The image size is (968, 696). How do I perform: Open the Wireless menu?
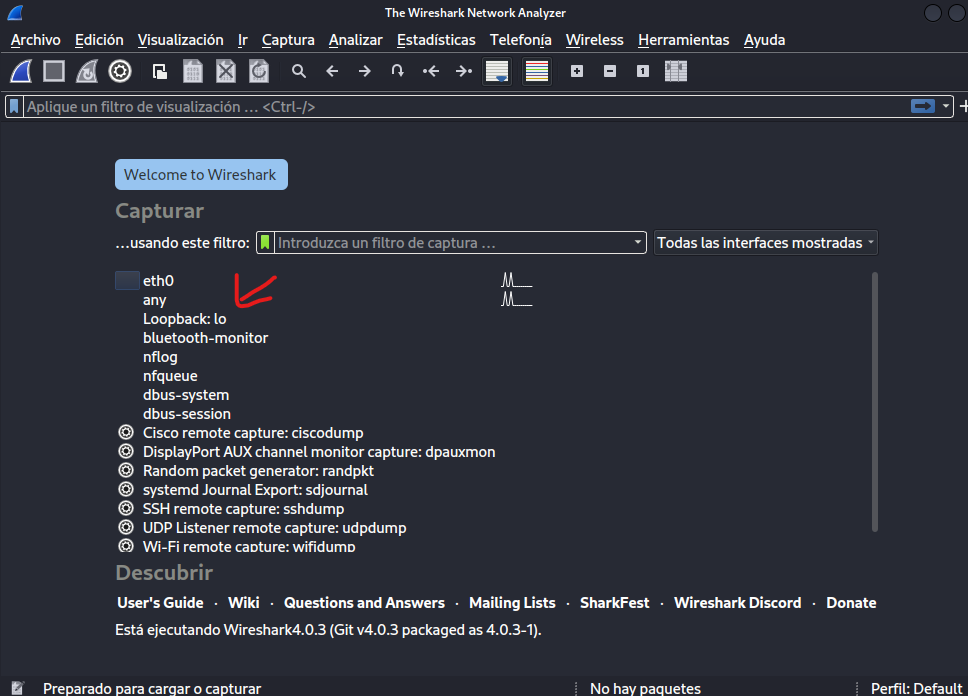[x=595, y=40]
